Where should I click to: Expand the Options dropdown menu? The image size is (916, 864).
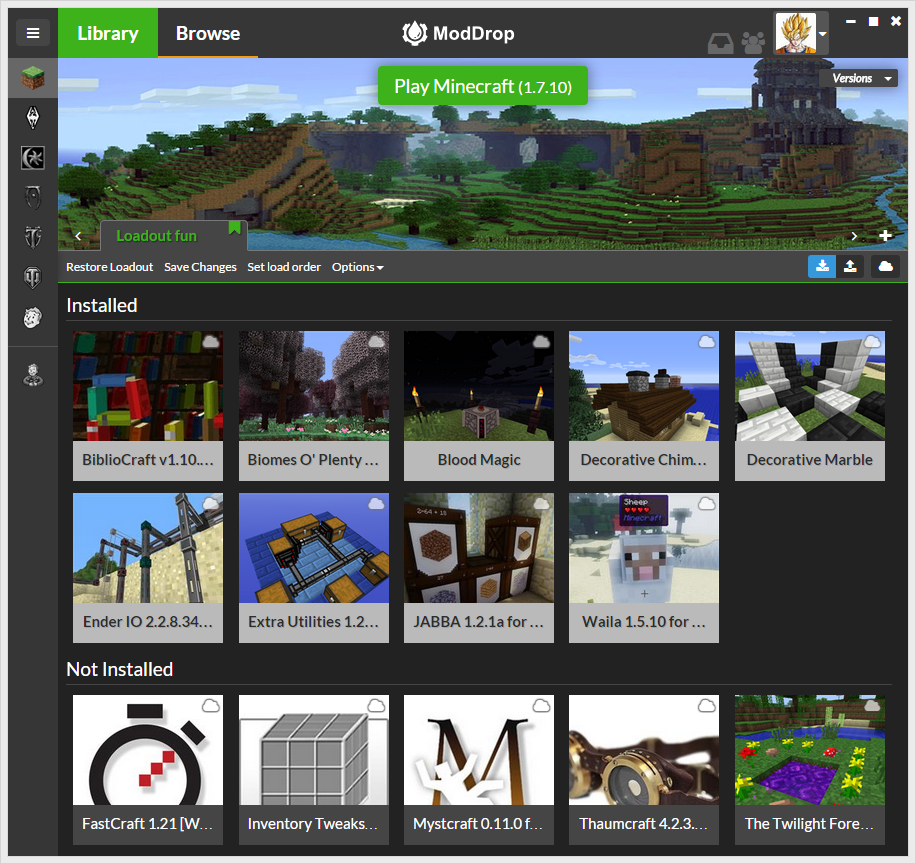[358, 267]
